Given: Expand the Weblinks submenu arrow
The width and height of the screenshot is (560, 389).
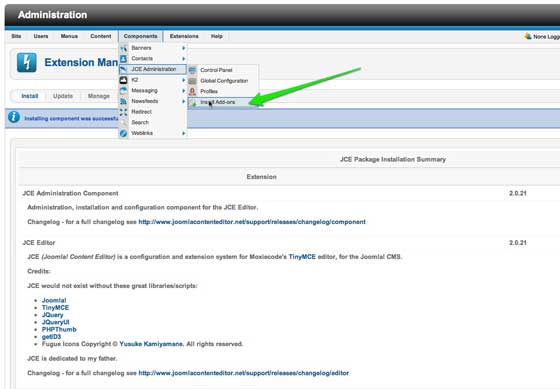Looking at the screenshot, I should point(184,133).
